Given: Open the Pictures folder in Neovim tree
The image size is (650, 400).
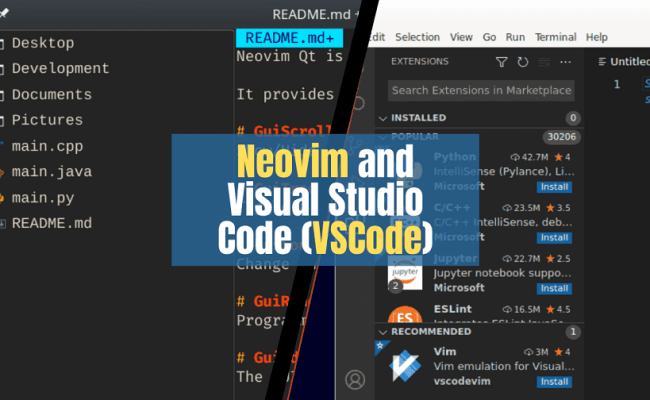Looking at the screenshot, I should [x=47, y=120].
